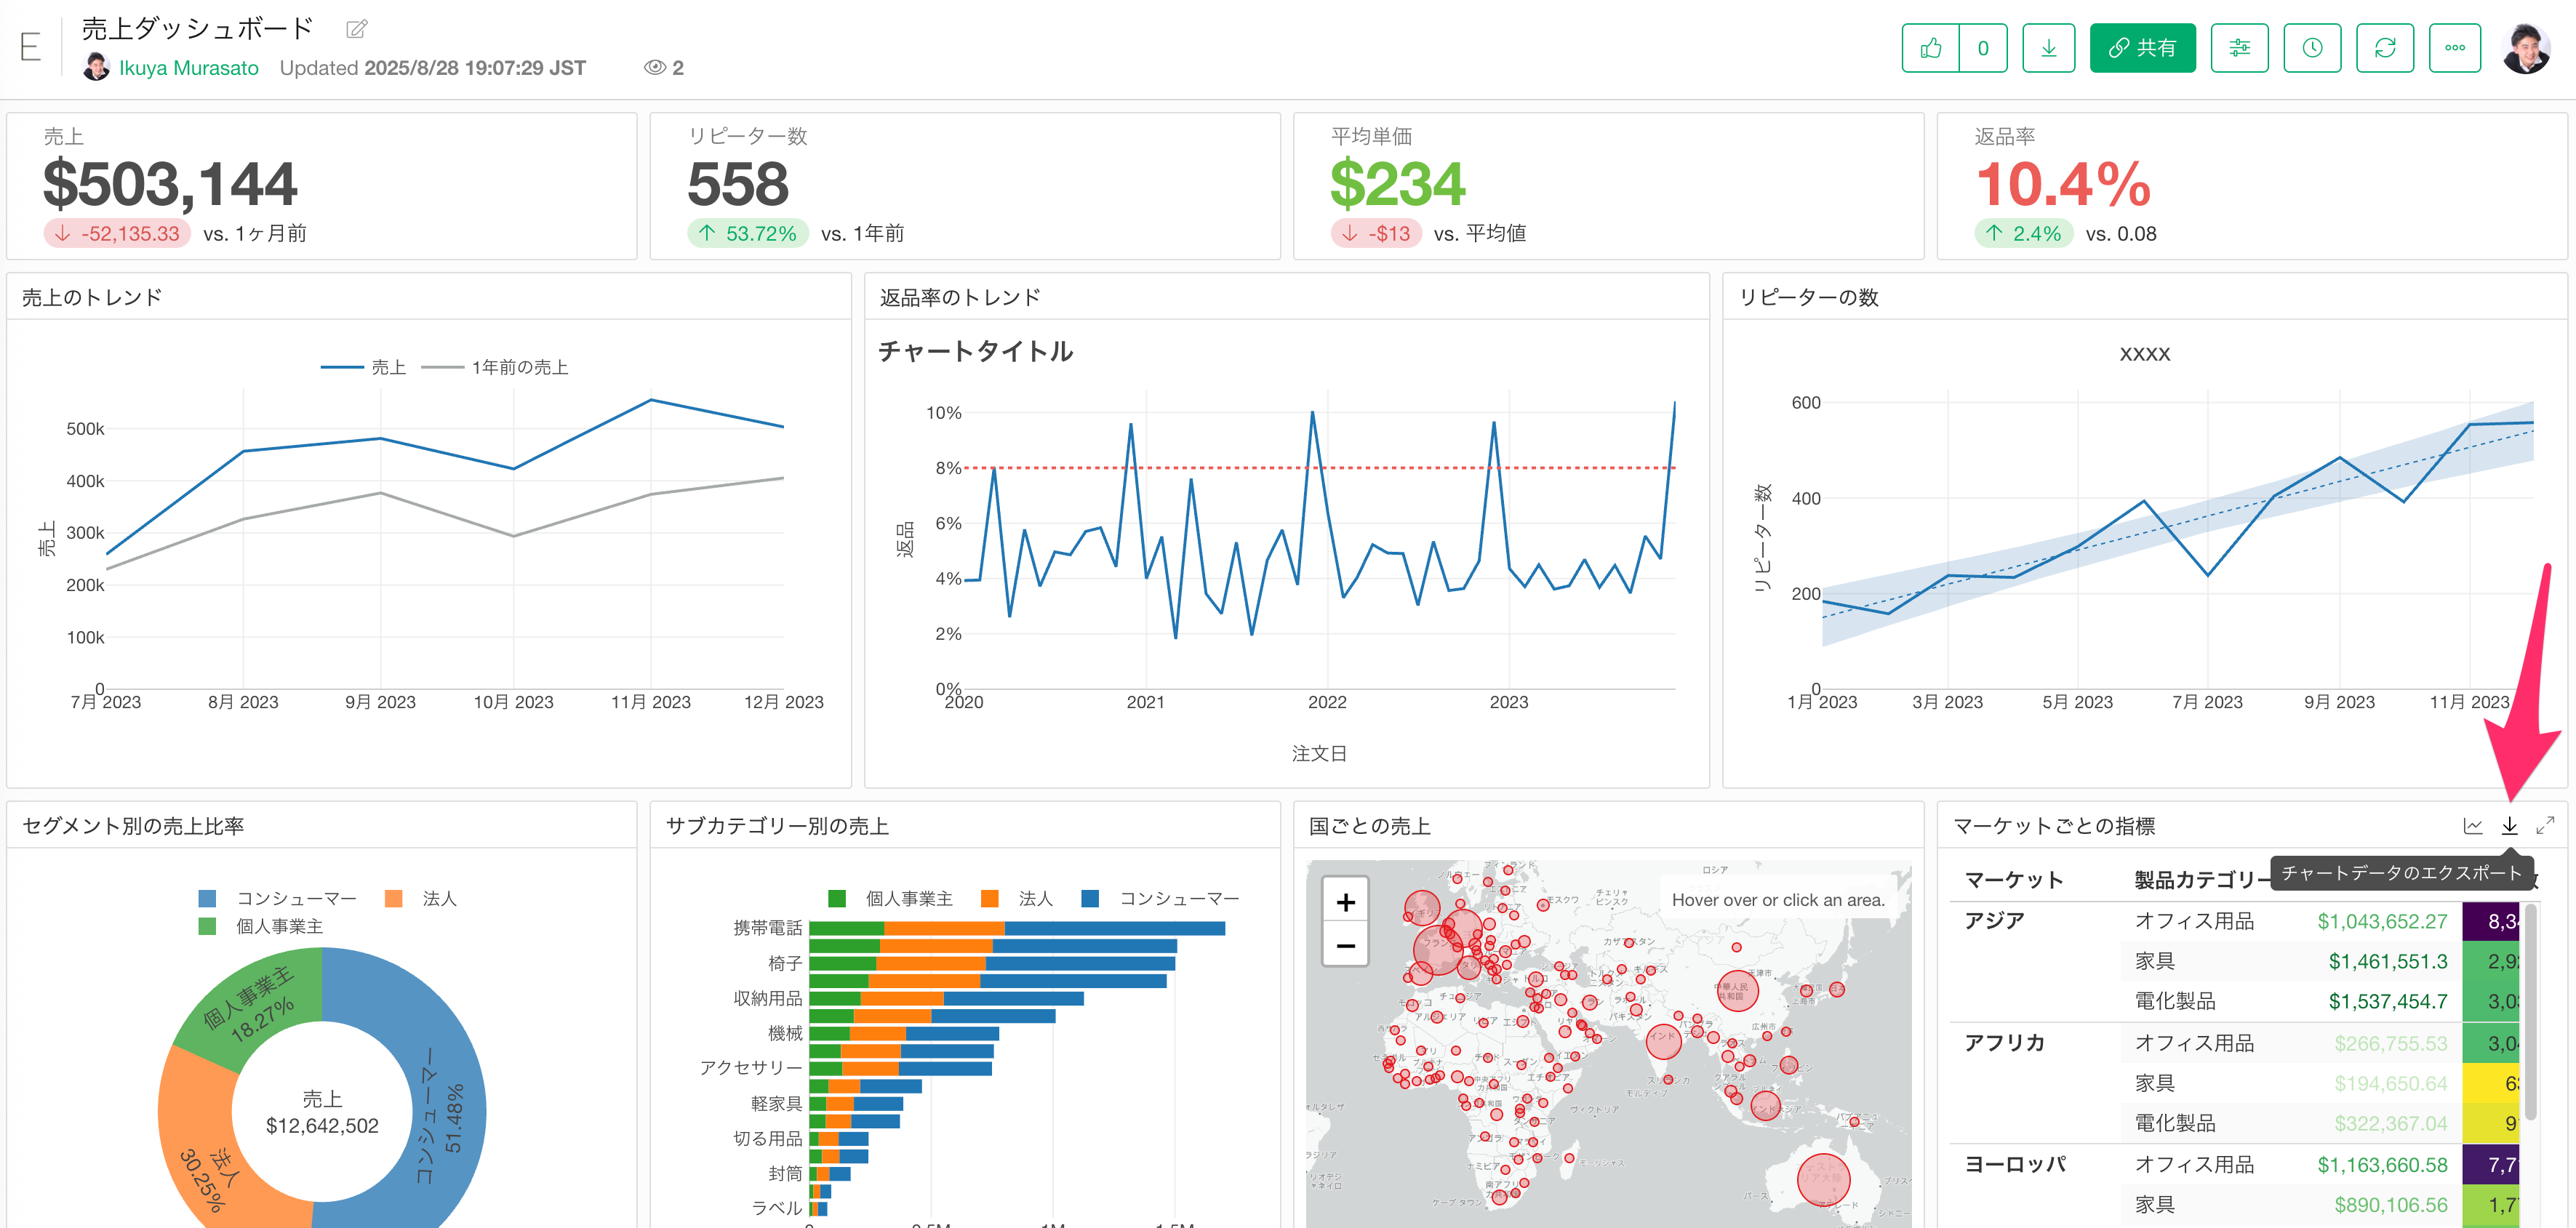Screen dimensions: 2576x1228
Task: Click the green 個人事業主 swatch in bar legend
Action: 837,898
